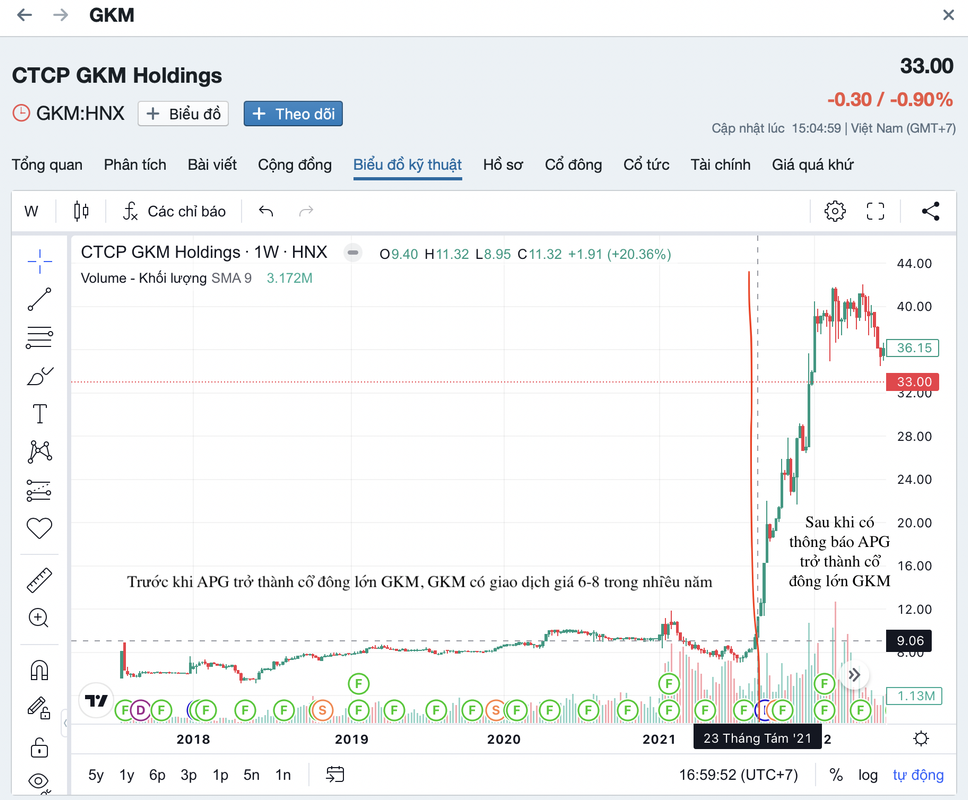Viewport: 968px width, 800px height.
Task: Click the S split marker near 2020
Action: pos(496,710)
